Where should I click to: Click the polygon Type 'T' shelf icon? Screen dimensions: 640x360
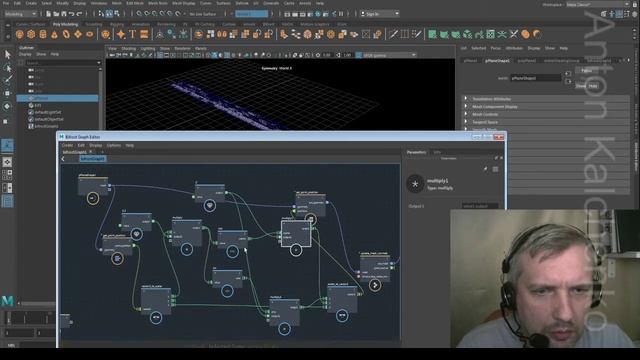click(x=132, y=35)
